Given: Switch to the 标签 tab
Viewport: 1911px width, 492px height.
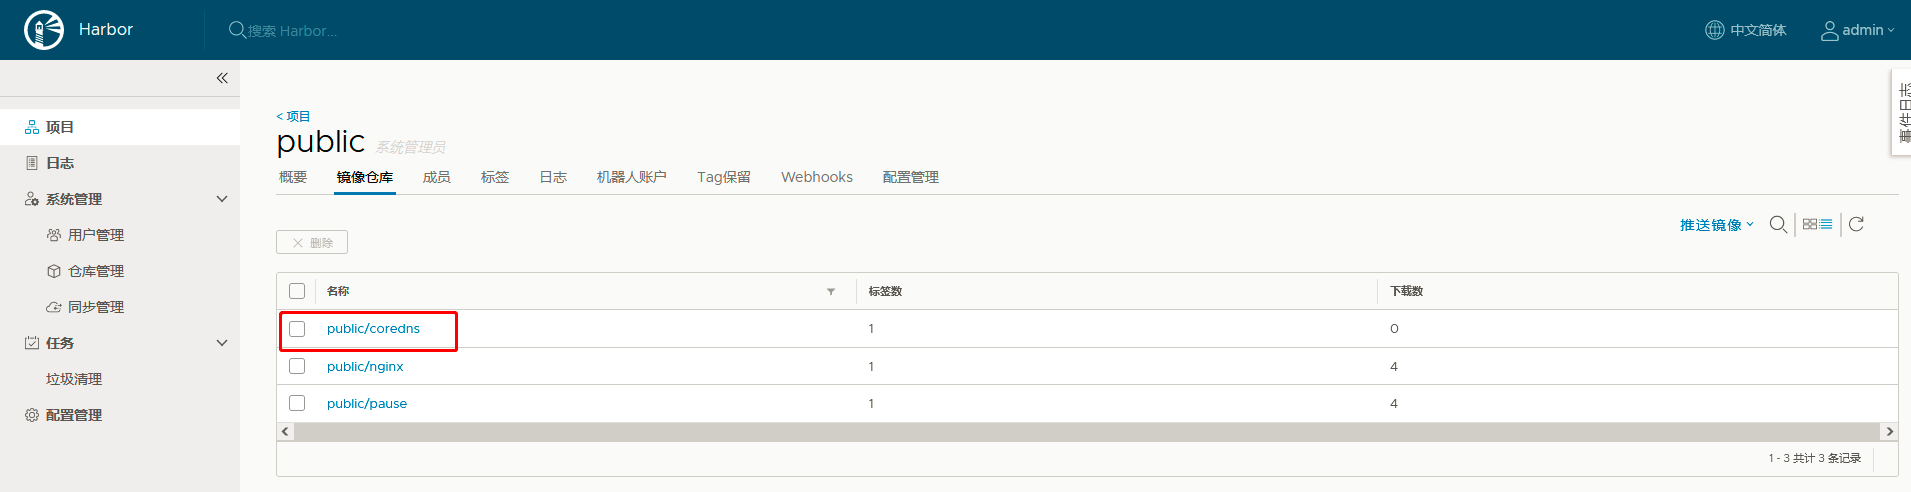Looking at the screenshot, I should click(495, 177).
